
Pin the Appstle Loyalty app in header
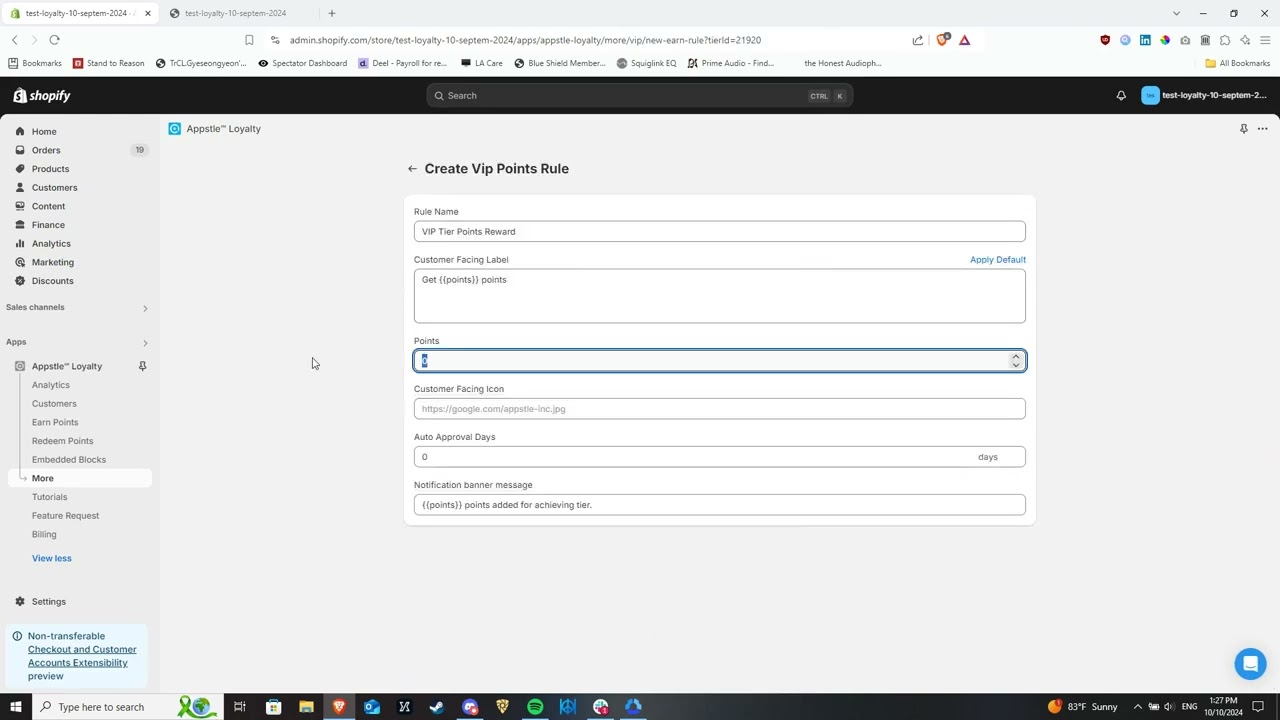click(1244, 129)
